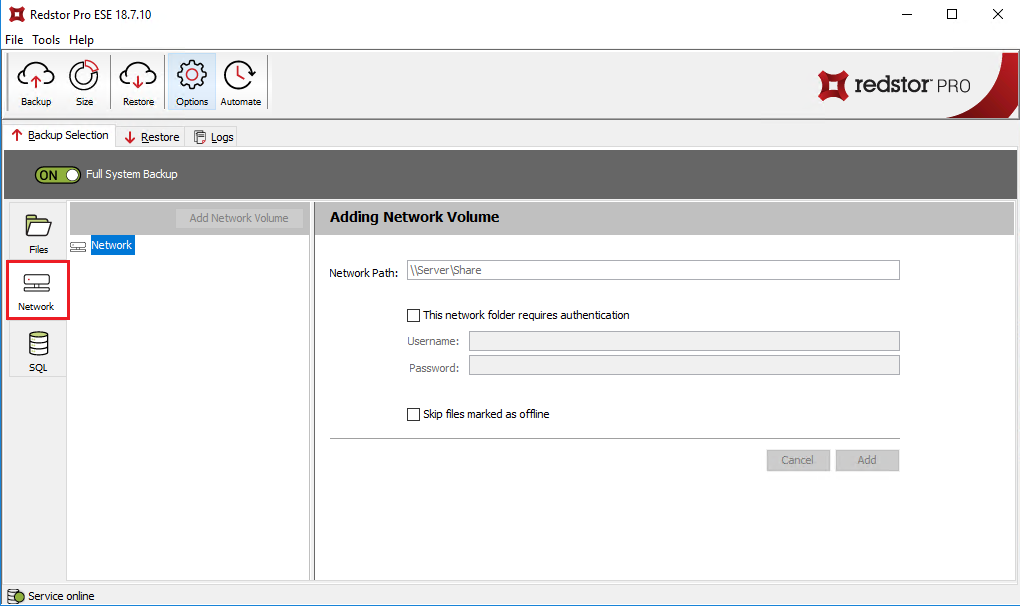
Task: Open the Automate schedule tool
Action: pyautogui.click(x=240, y=82)
